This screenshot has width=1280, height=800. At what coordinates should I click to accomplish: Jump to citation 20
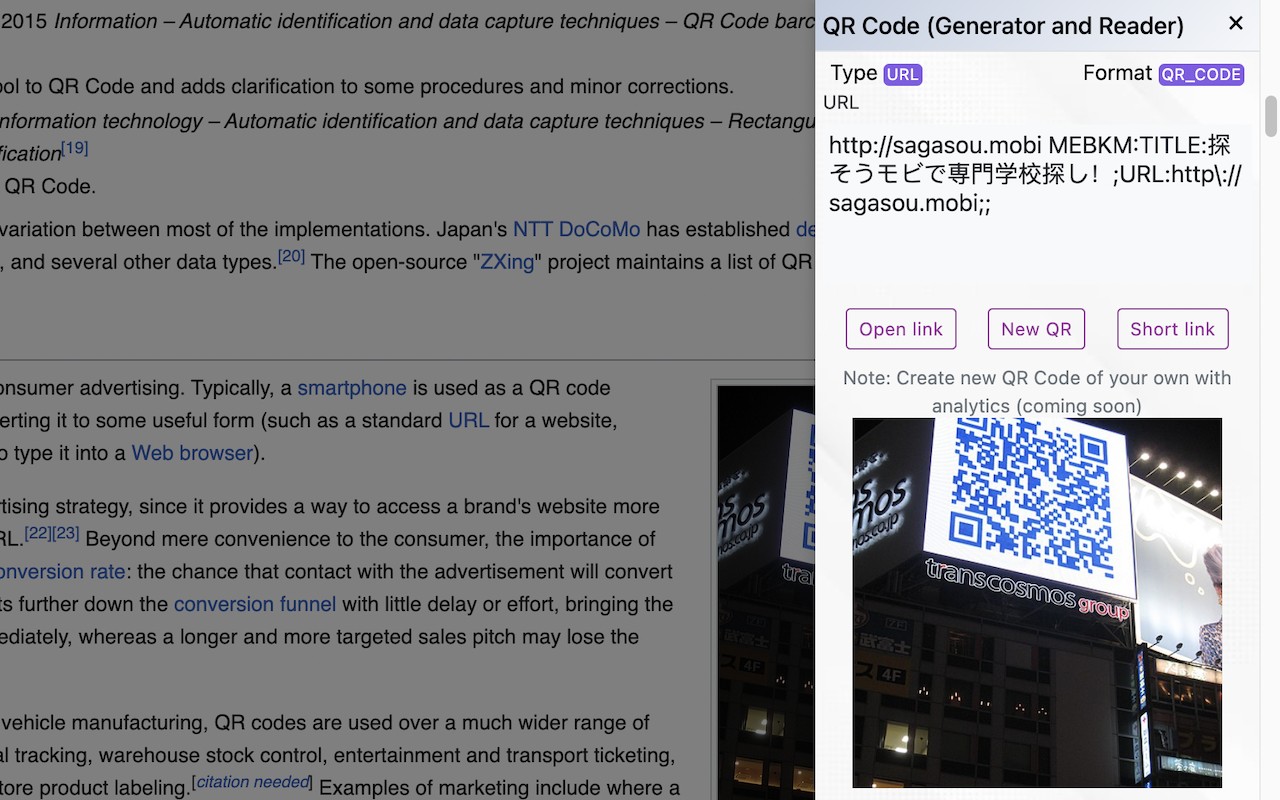pos(291,256)
